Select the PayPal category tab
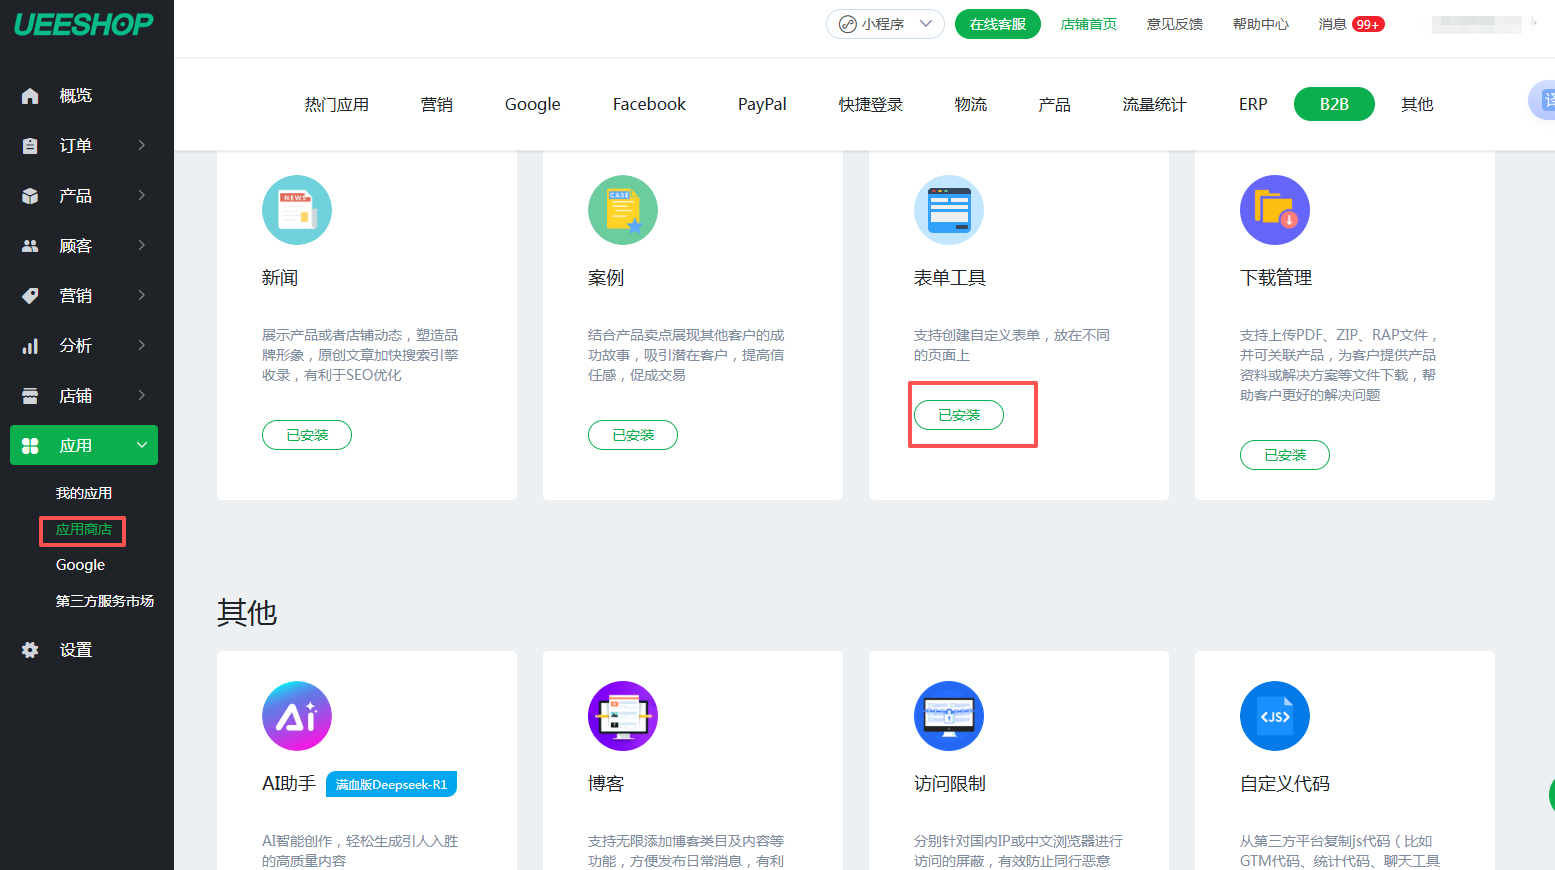Viewport: 1555px width, 870px height. point(761,104)
